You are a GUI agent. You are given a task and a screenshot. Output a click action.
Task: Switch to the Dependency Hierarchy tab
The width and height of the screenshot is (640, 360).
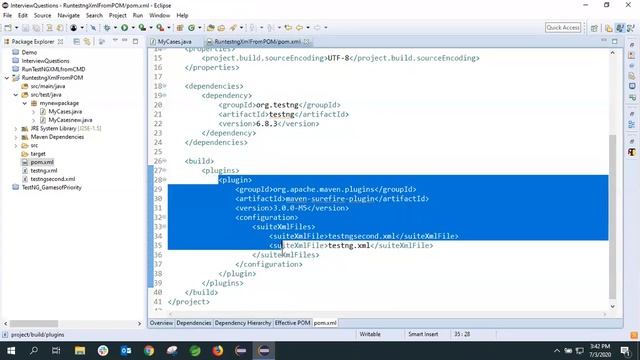click(x=243, y=323)
